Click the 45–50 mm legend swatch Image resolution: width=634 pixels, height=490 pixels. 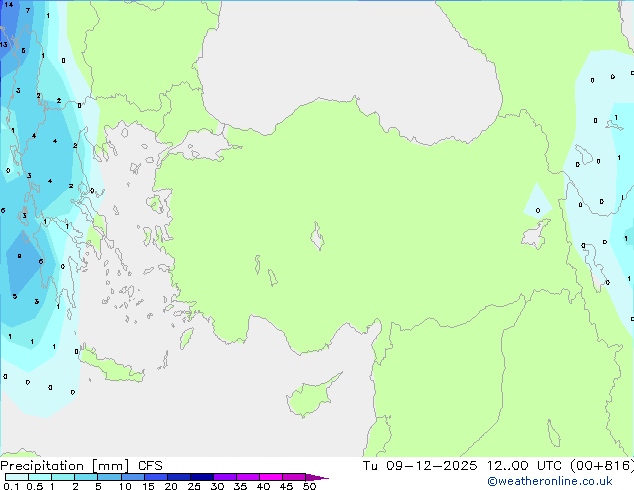coord(294,477)
